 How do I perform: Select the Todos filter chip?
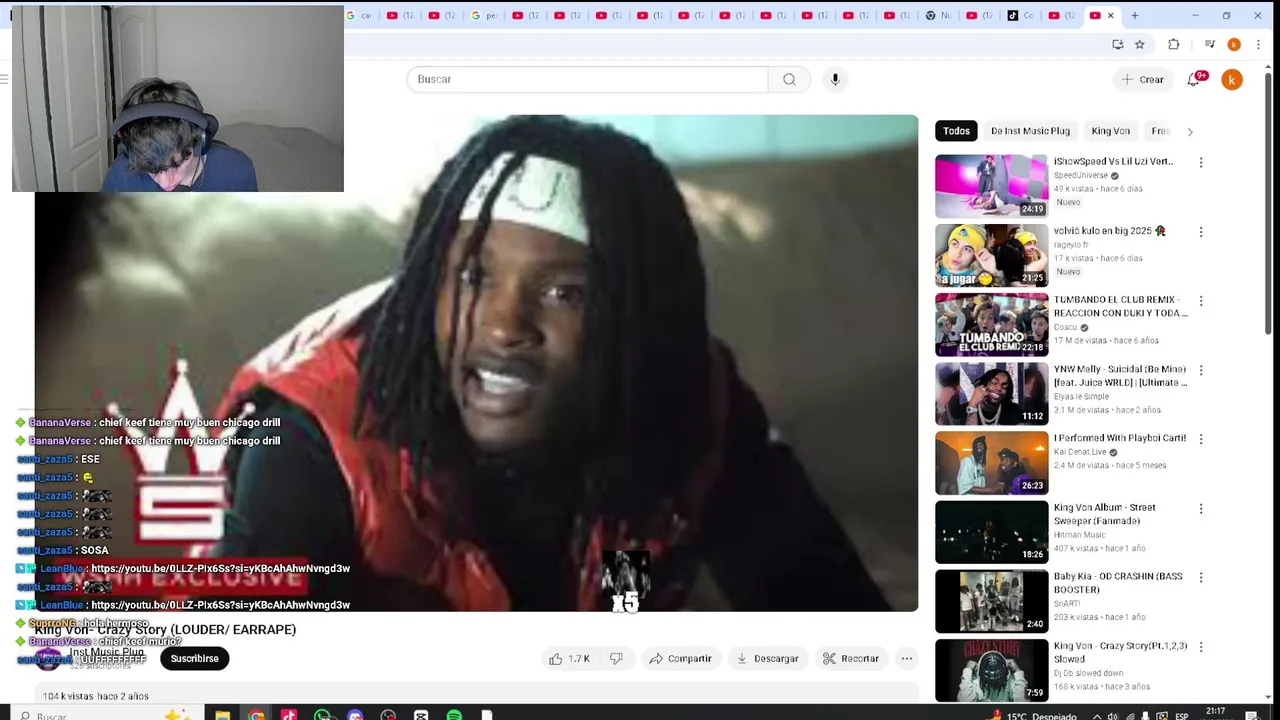(x=956, y=131)
